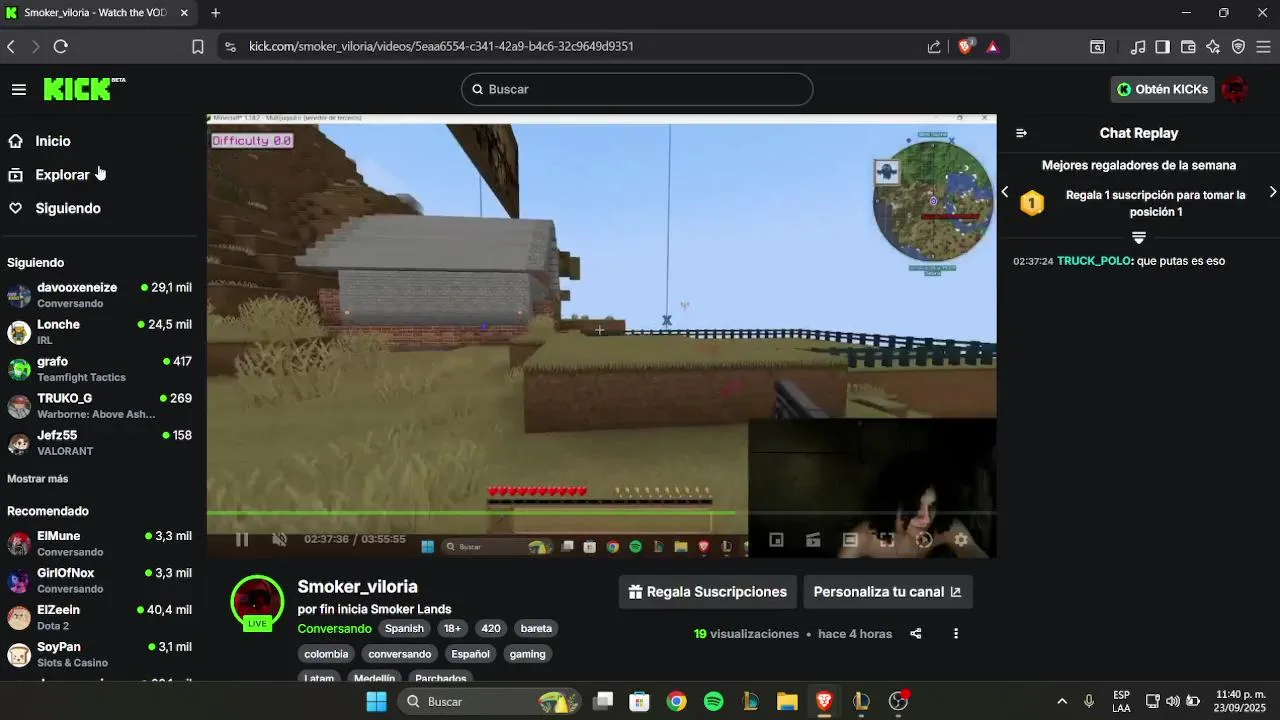This screenshot has width=1280, height=720.
Task: Toggle picture-in-picture mode in the player
Action: (776, 540)
